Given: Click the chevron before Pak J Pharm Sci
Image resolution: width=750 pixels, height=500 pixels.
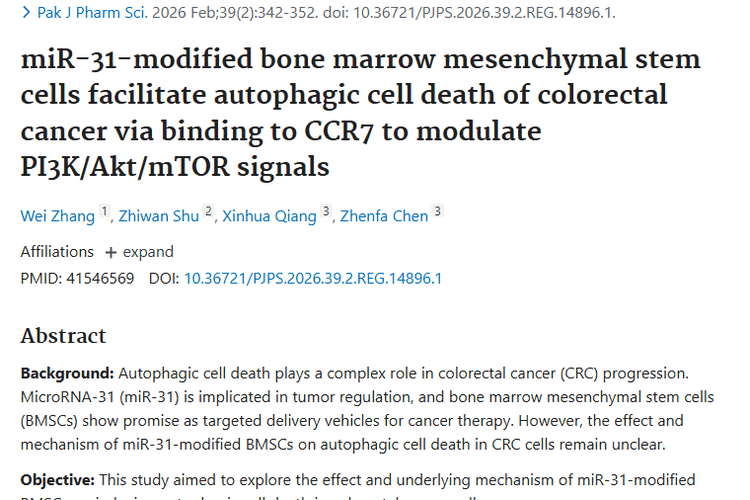Looking at the screenshot, I should [25, 13].
